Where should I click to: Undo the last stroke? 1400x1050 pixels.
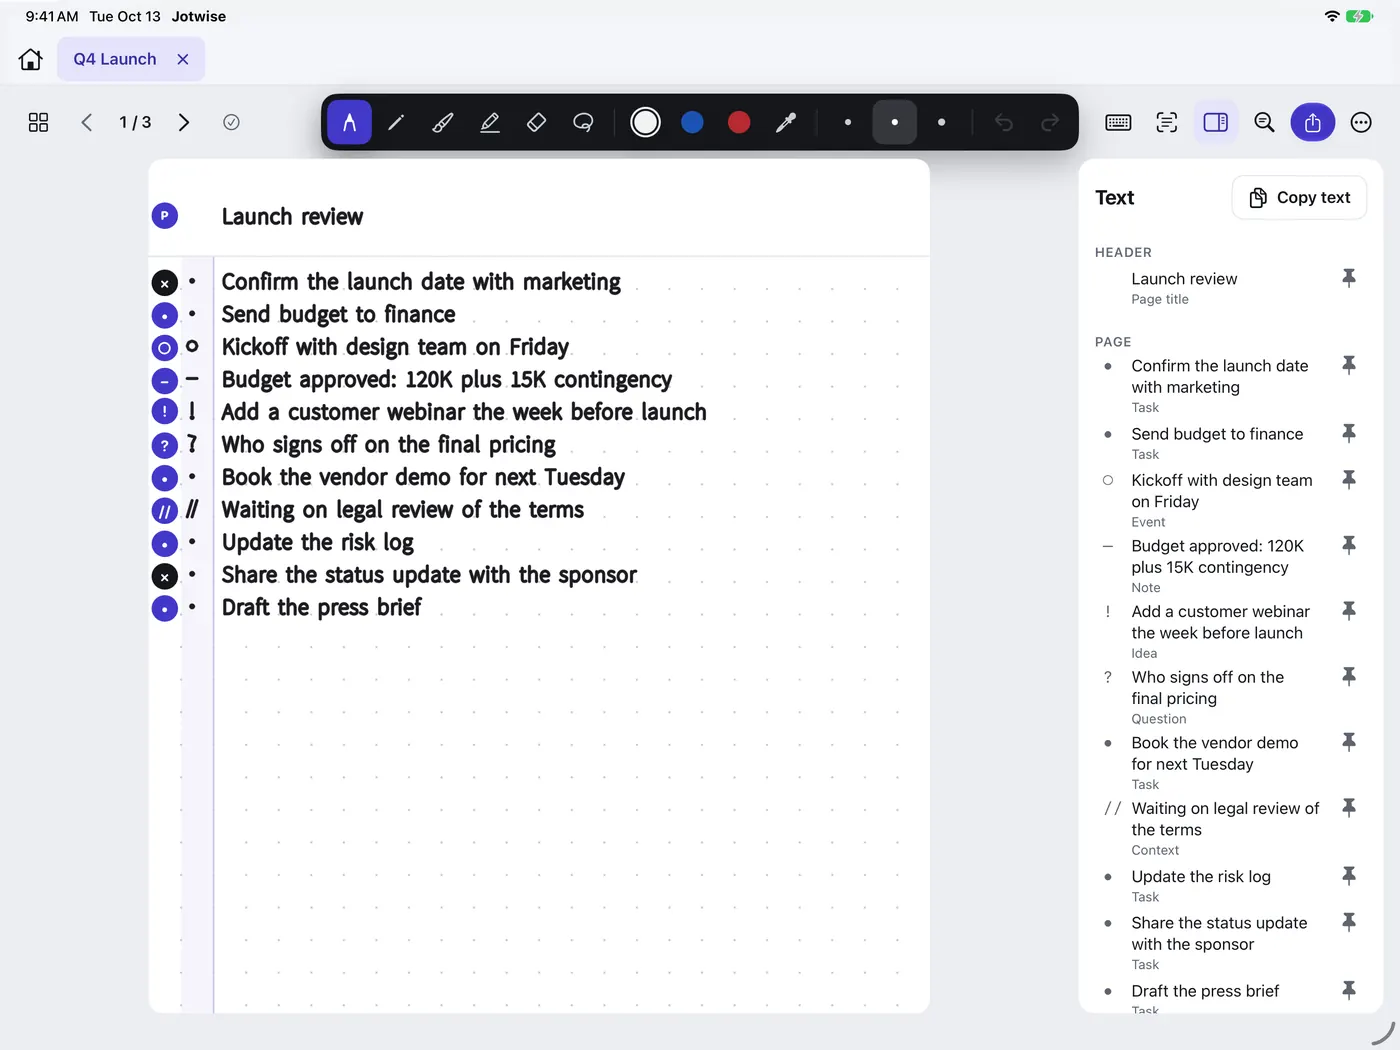(1004, 122)
